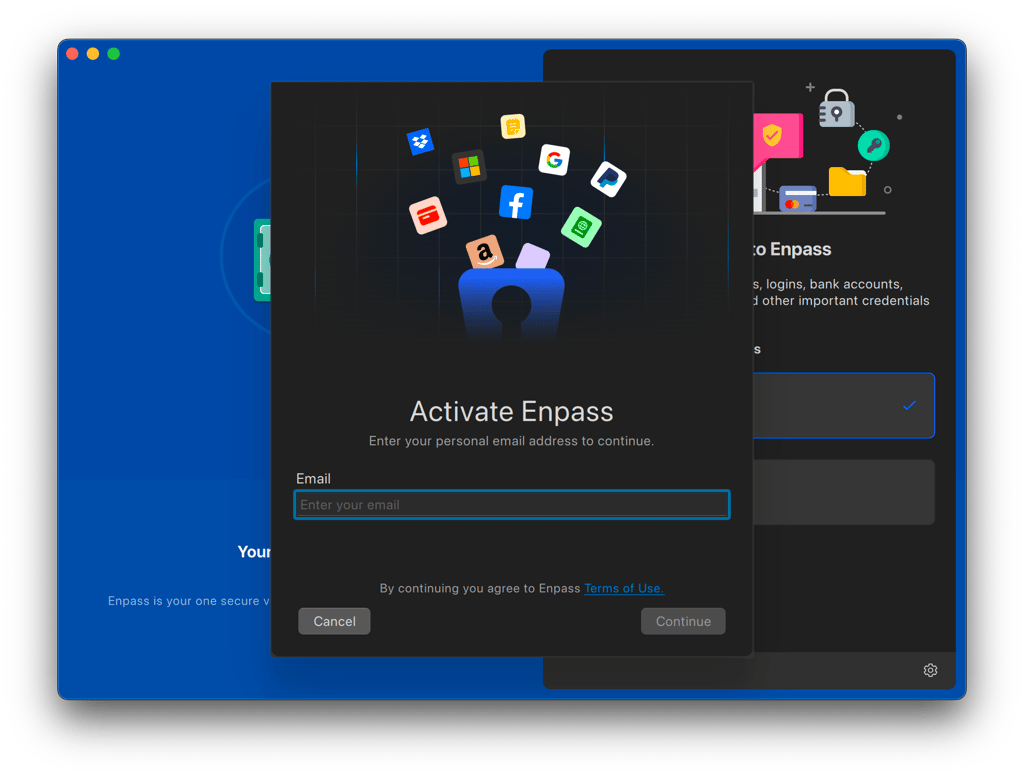Click the Dropbox icon in illustration
The width and height of the screenshot is (1024, 776).
click(421, 141)
